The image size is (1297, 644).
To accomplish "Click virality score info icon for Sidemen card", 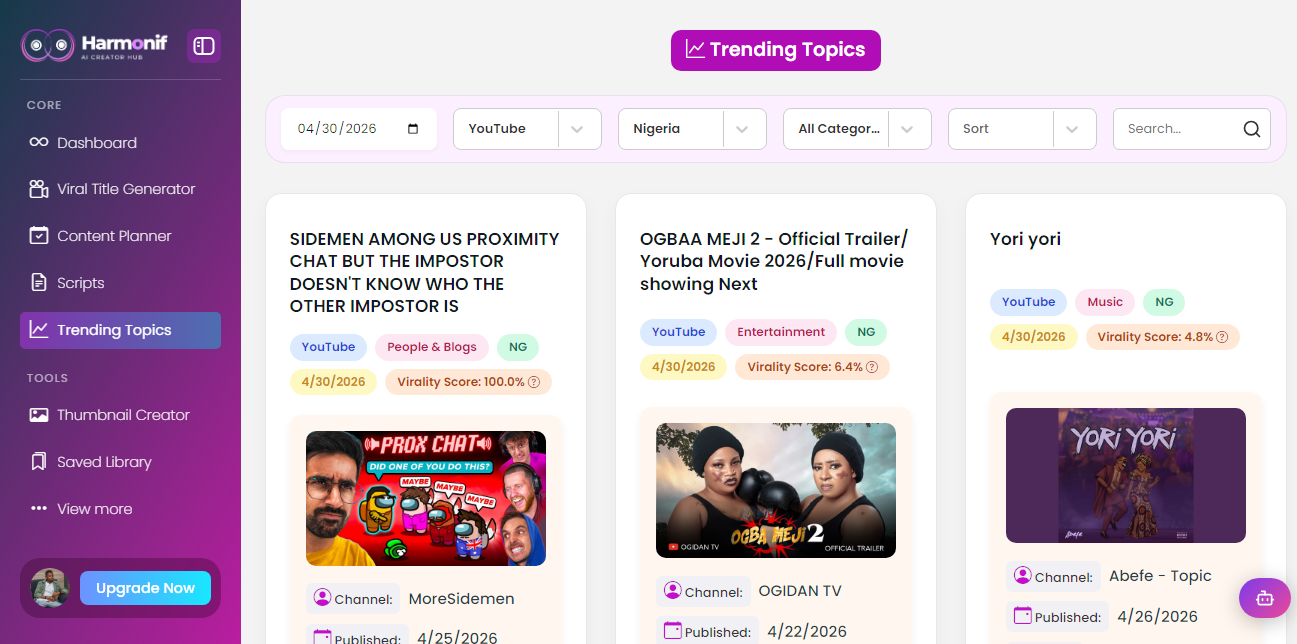I will 534,382.
